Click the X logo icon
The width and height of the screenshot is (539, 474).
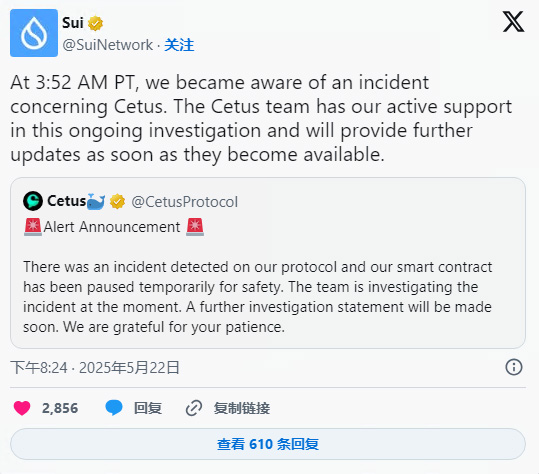[513, 21]
